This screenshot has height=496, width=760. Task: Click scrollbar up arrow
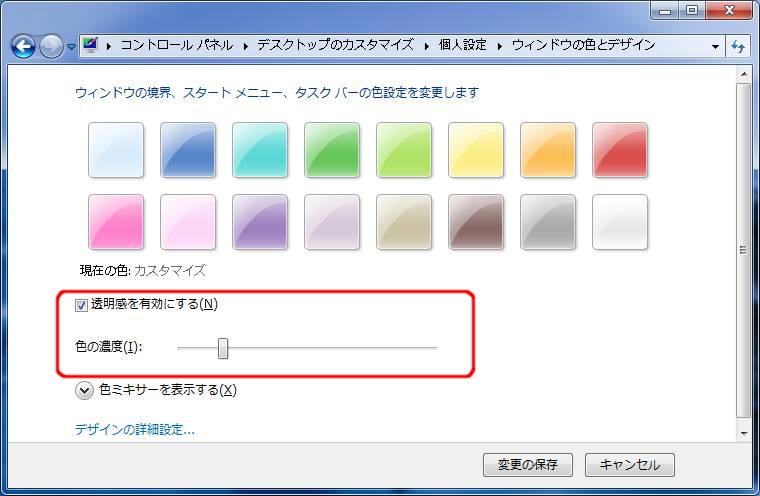coord(744,75)
